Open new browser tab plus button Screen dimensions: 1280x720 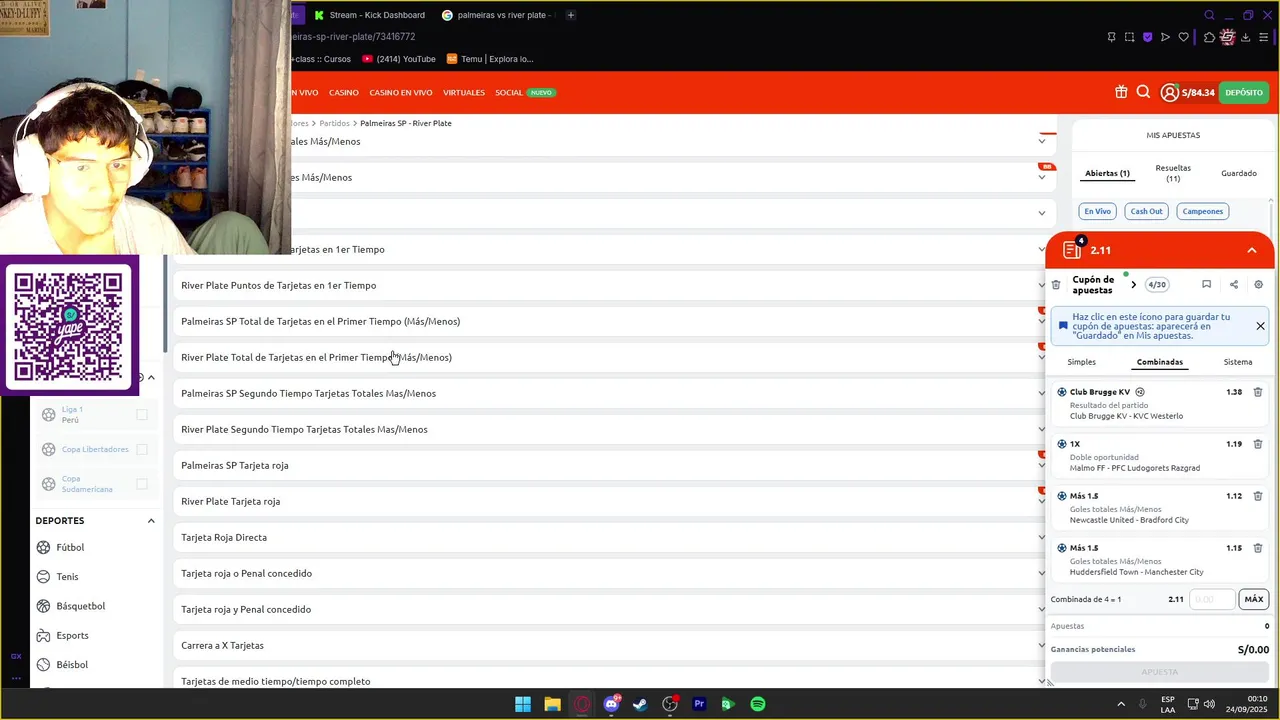tap(571, 15)
